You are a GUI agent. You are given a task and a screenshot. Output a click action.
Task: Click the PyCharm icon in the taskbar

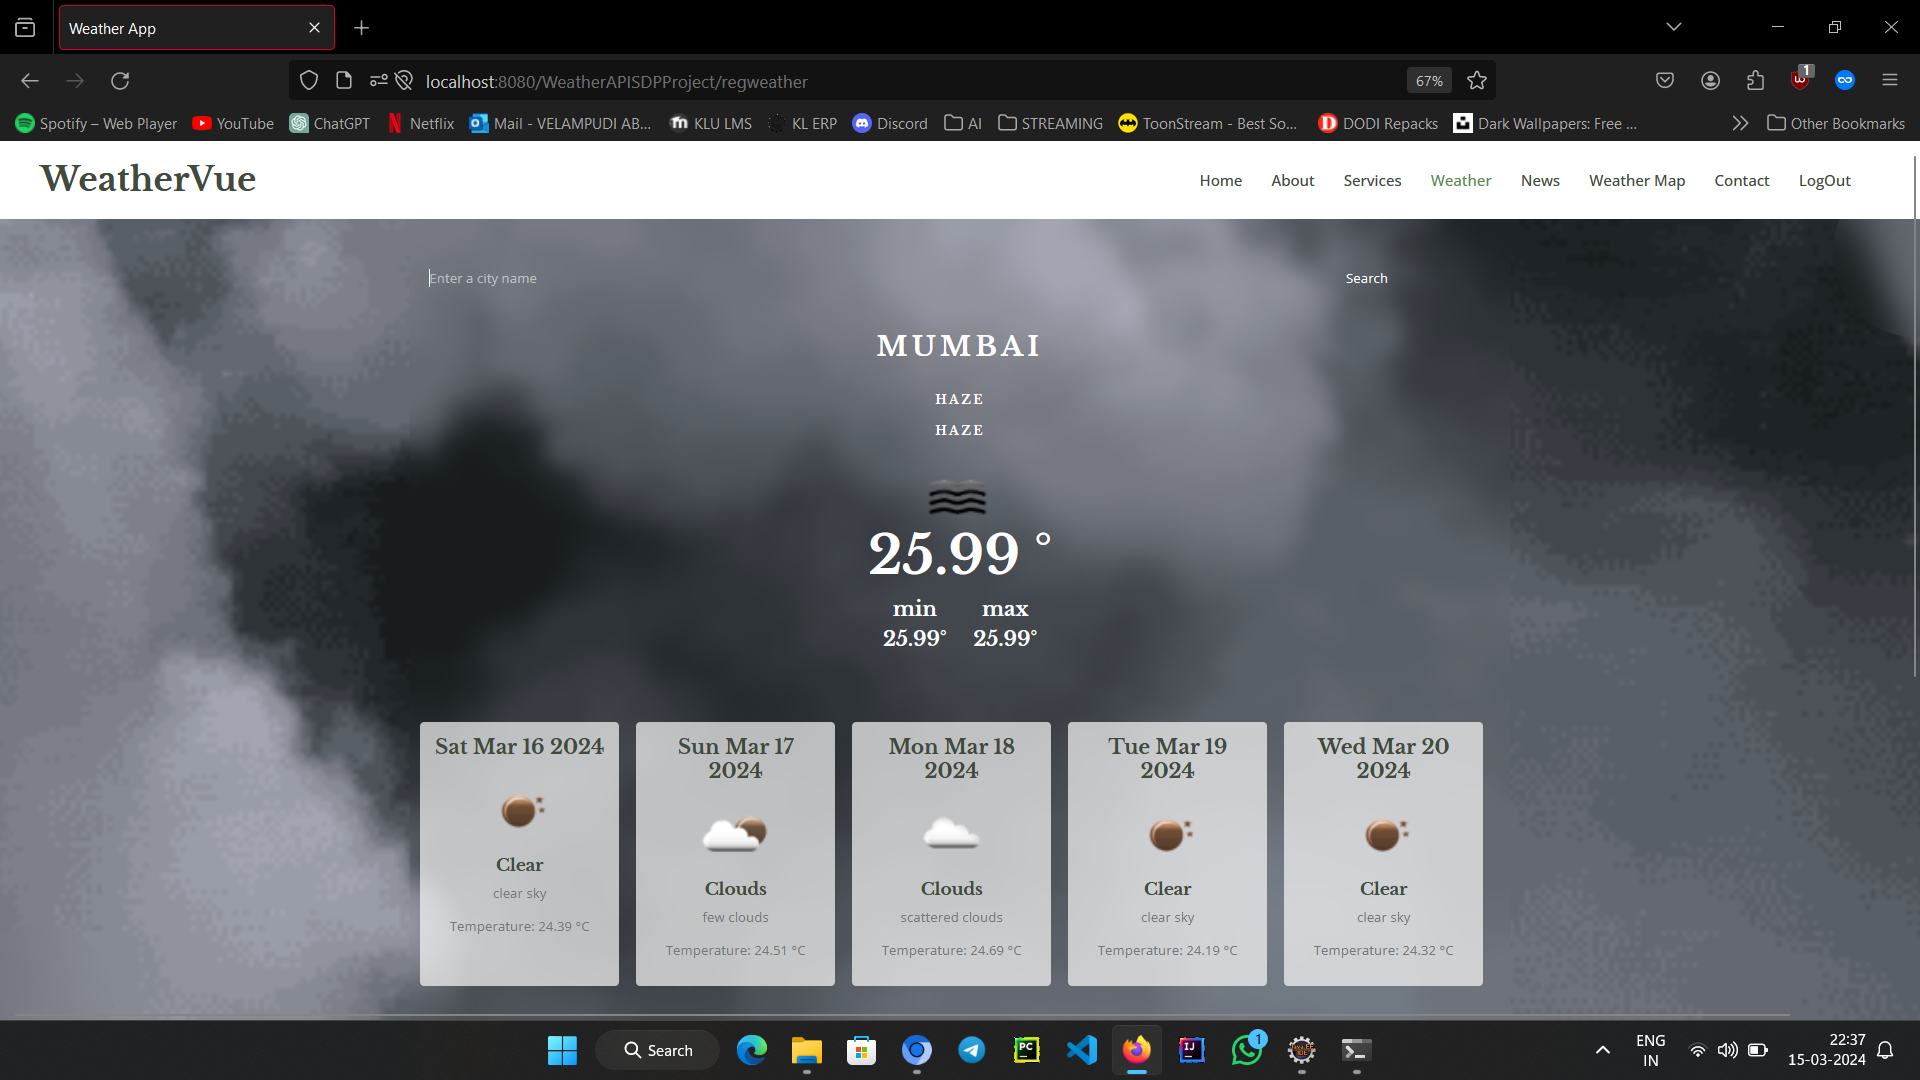1027,1050
